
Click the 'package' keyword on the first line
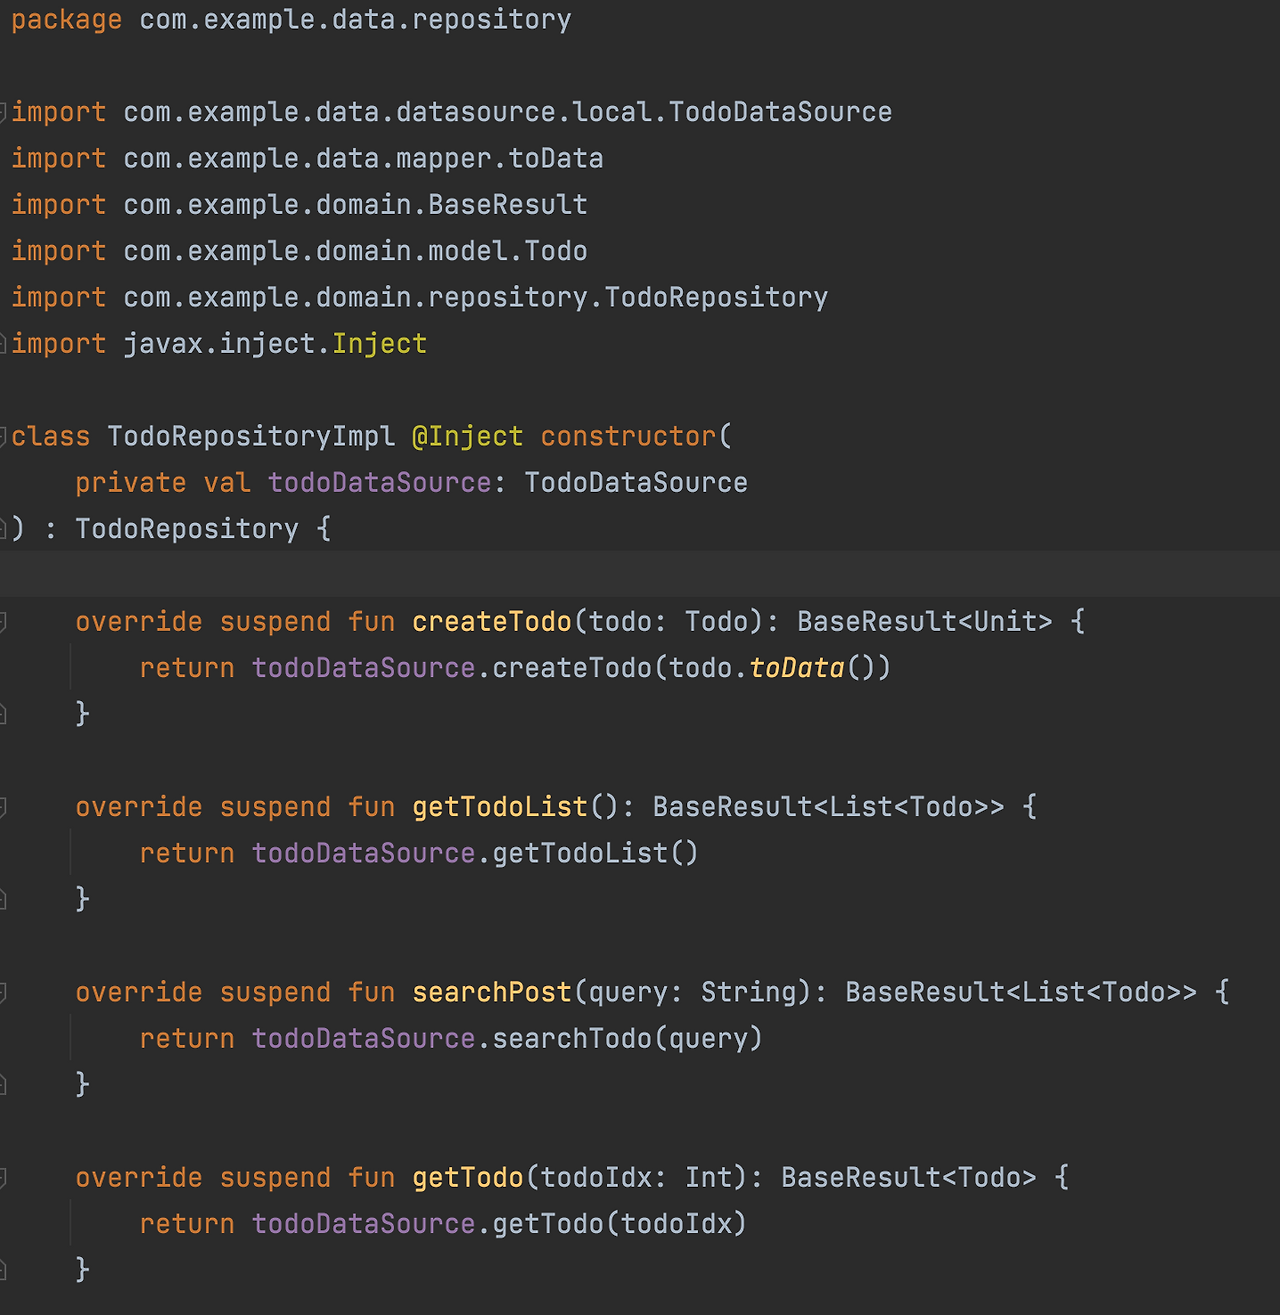67,20
